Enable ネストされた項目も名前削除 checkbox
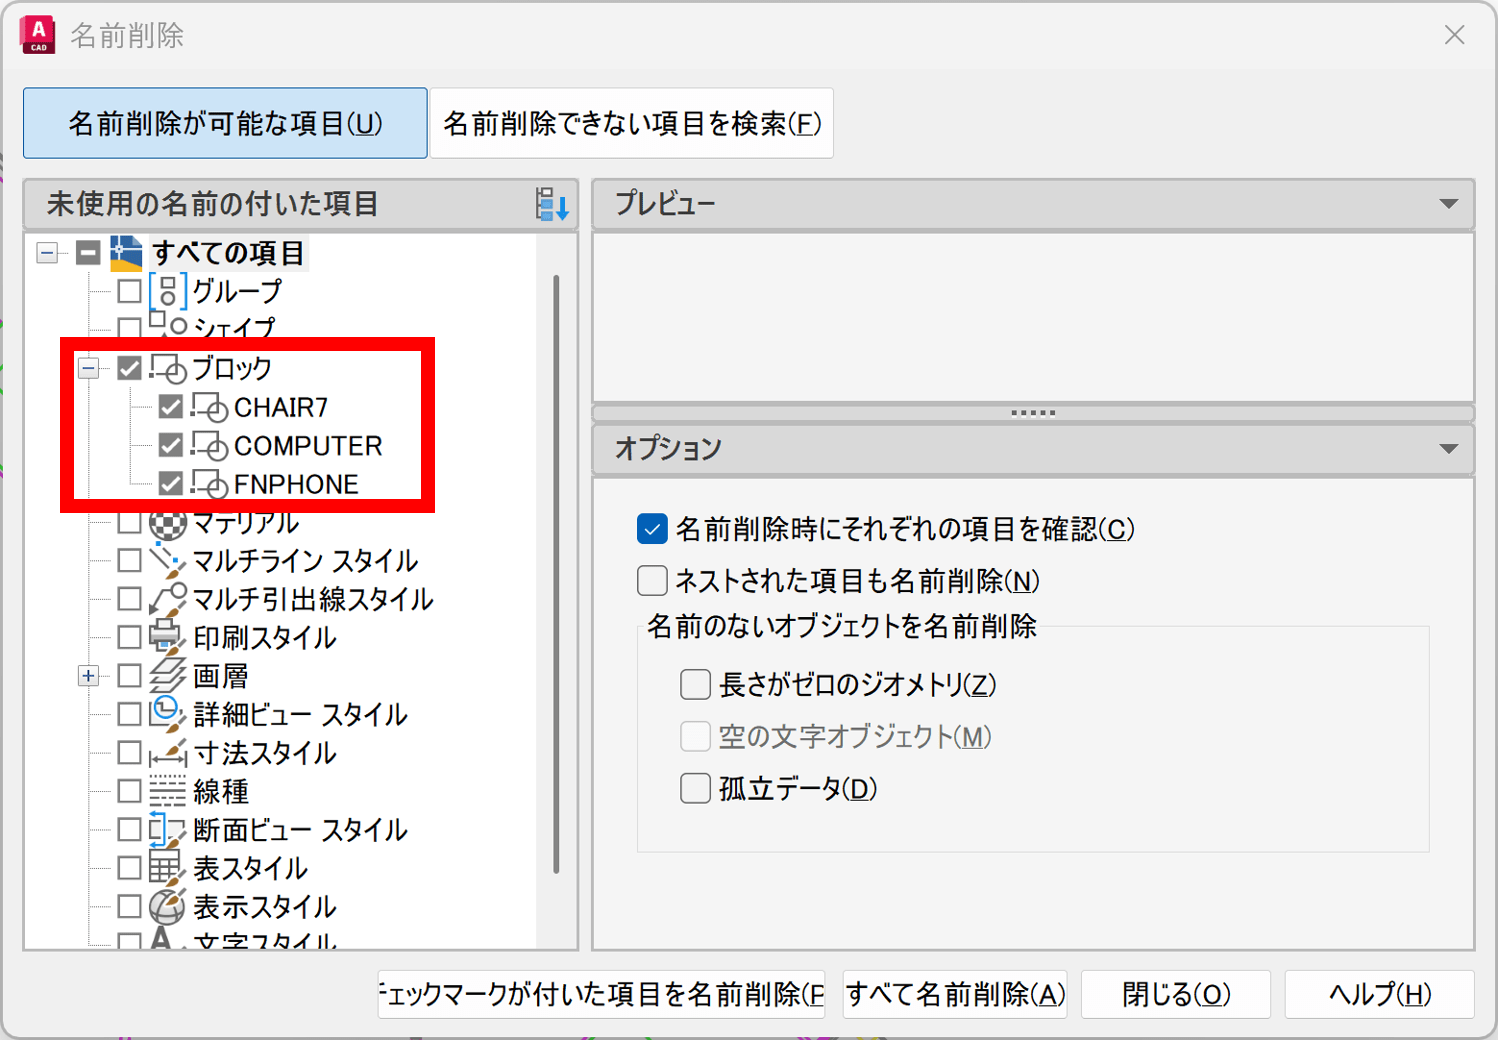The image size is (1498, 1040). [x=652, y=581]
